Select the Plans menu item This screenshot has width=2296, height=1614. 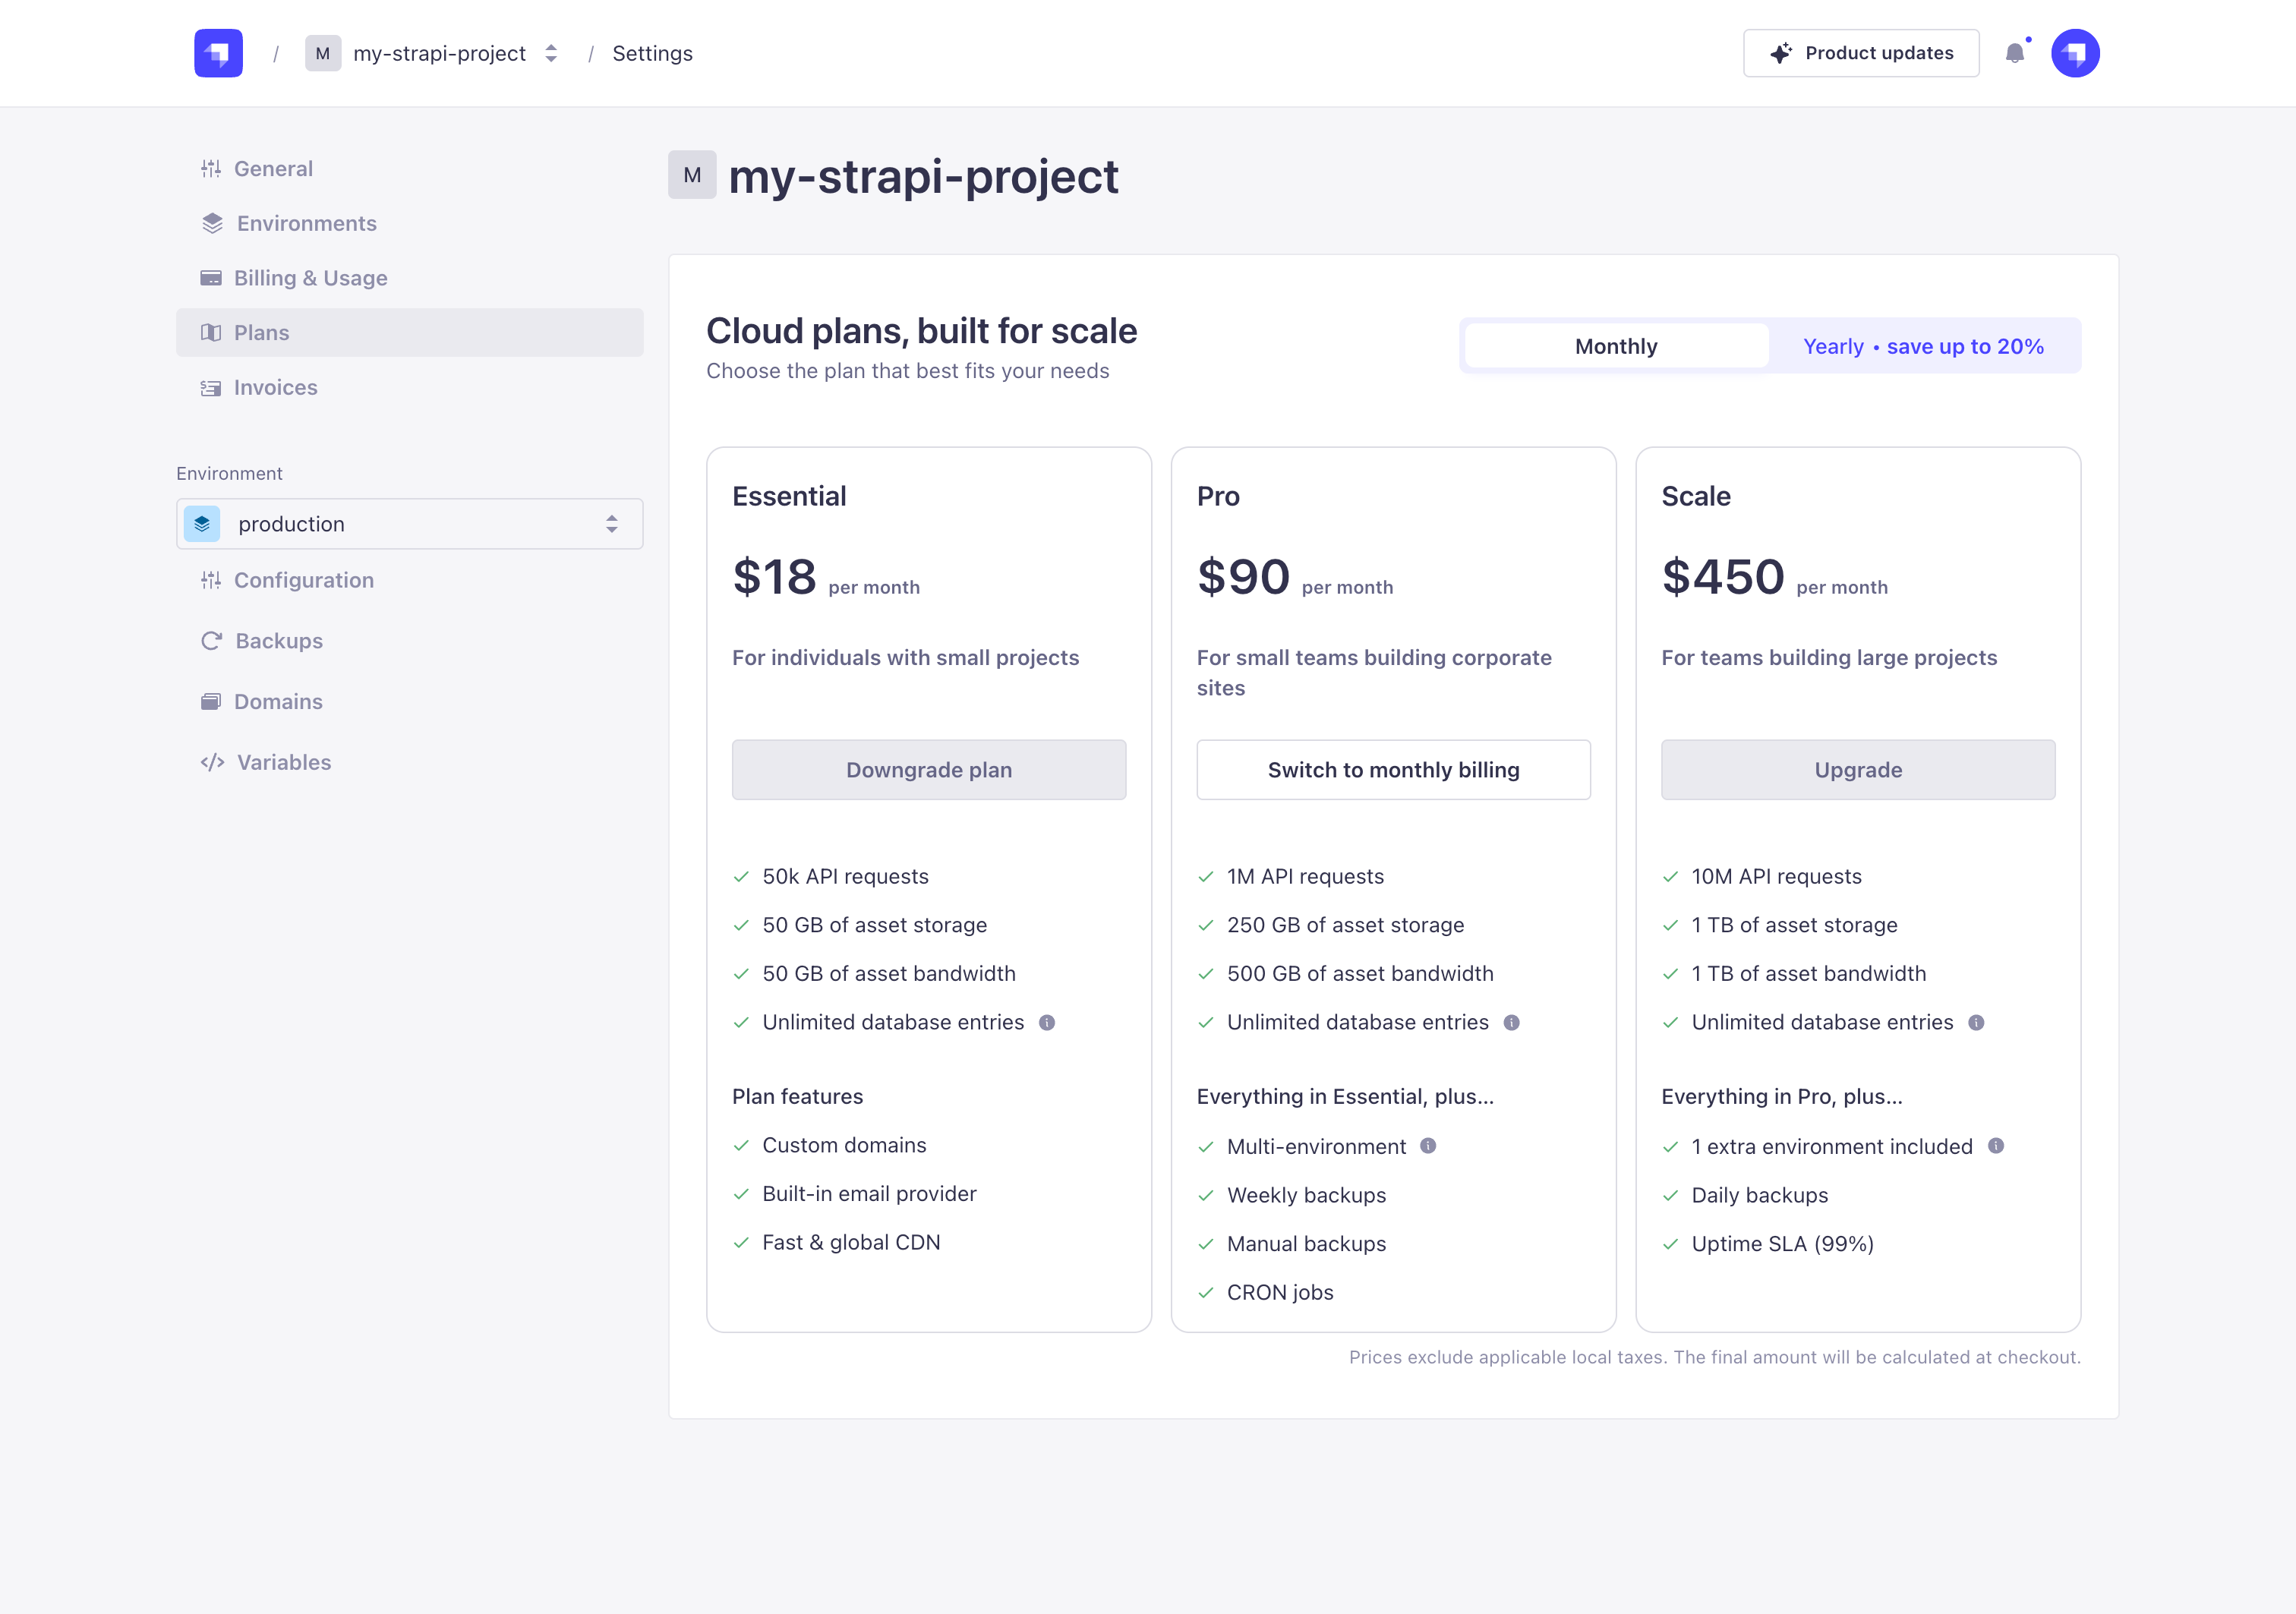pyautogui.click(x=410, y=332)
